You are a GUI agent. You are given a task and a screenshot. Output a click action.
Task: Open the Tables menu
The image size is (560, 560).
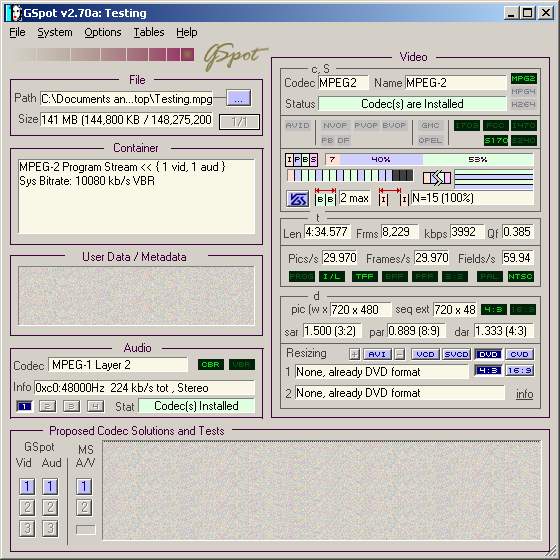149,32
